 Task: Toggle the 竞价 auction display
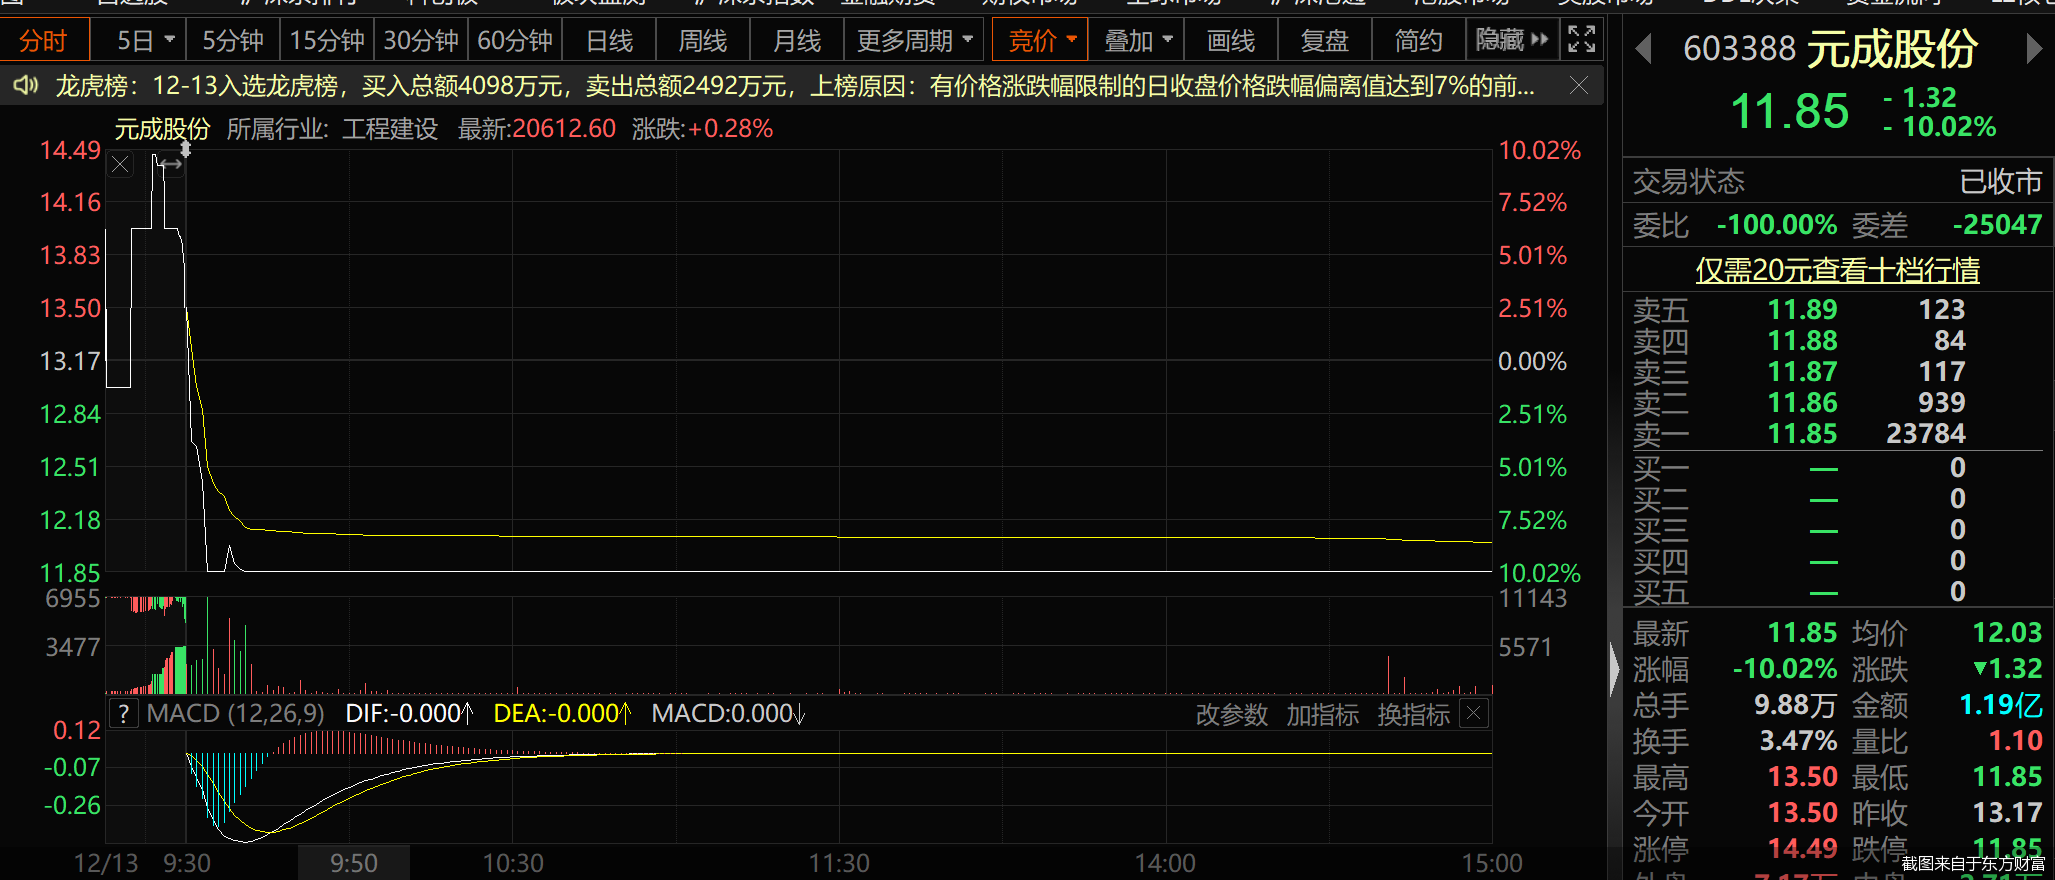[1040, 40]
